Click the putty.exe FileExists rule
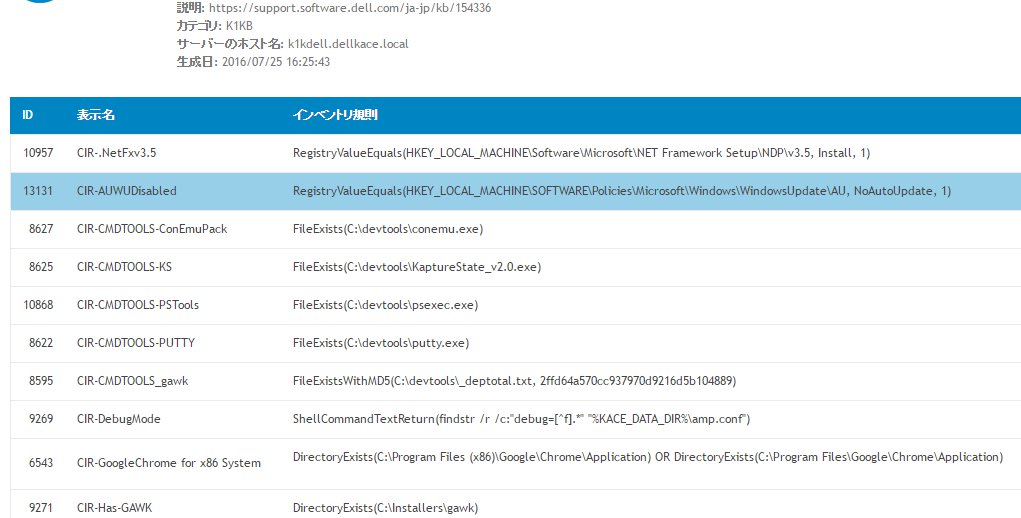1021x518 pixels. click(x=381, y=342)
